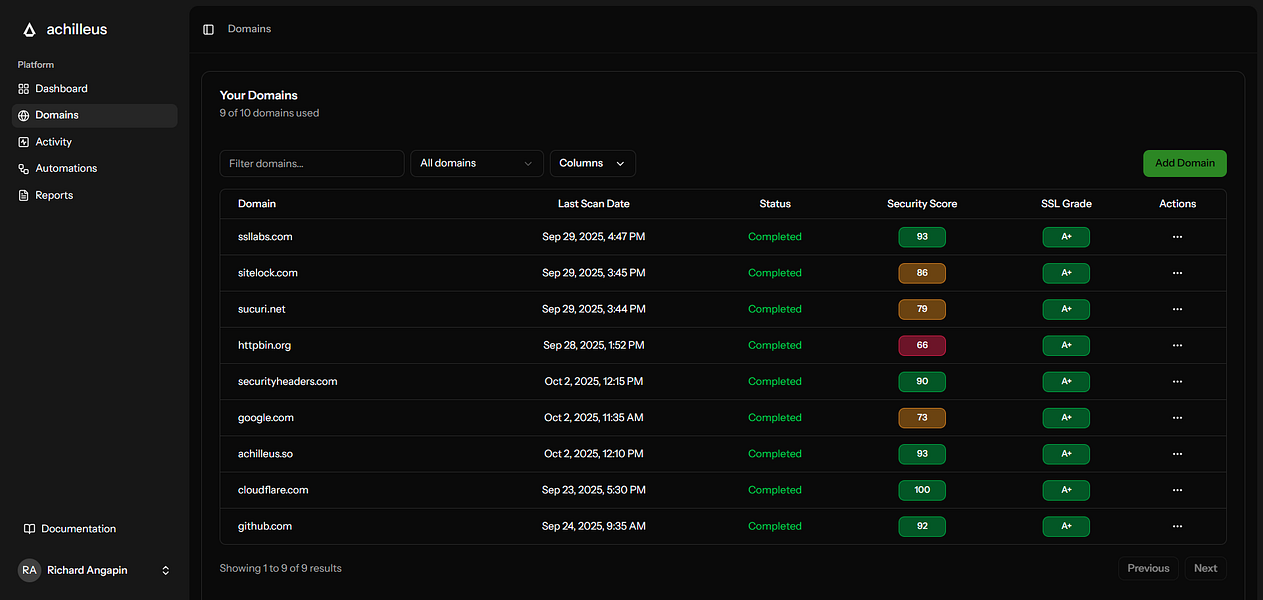Open the Columns dropdown
Image resolution: width=1263 pixels, height=600 pixels.
click(593, 163)
